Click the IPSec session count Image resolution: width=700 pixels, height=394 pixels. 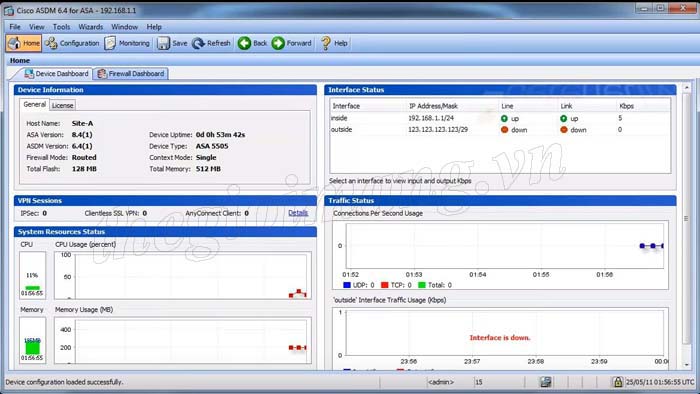[45, 213]
